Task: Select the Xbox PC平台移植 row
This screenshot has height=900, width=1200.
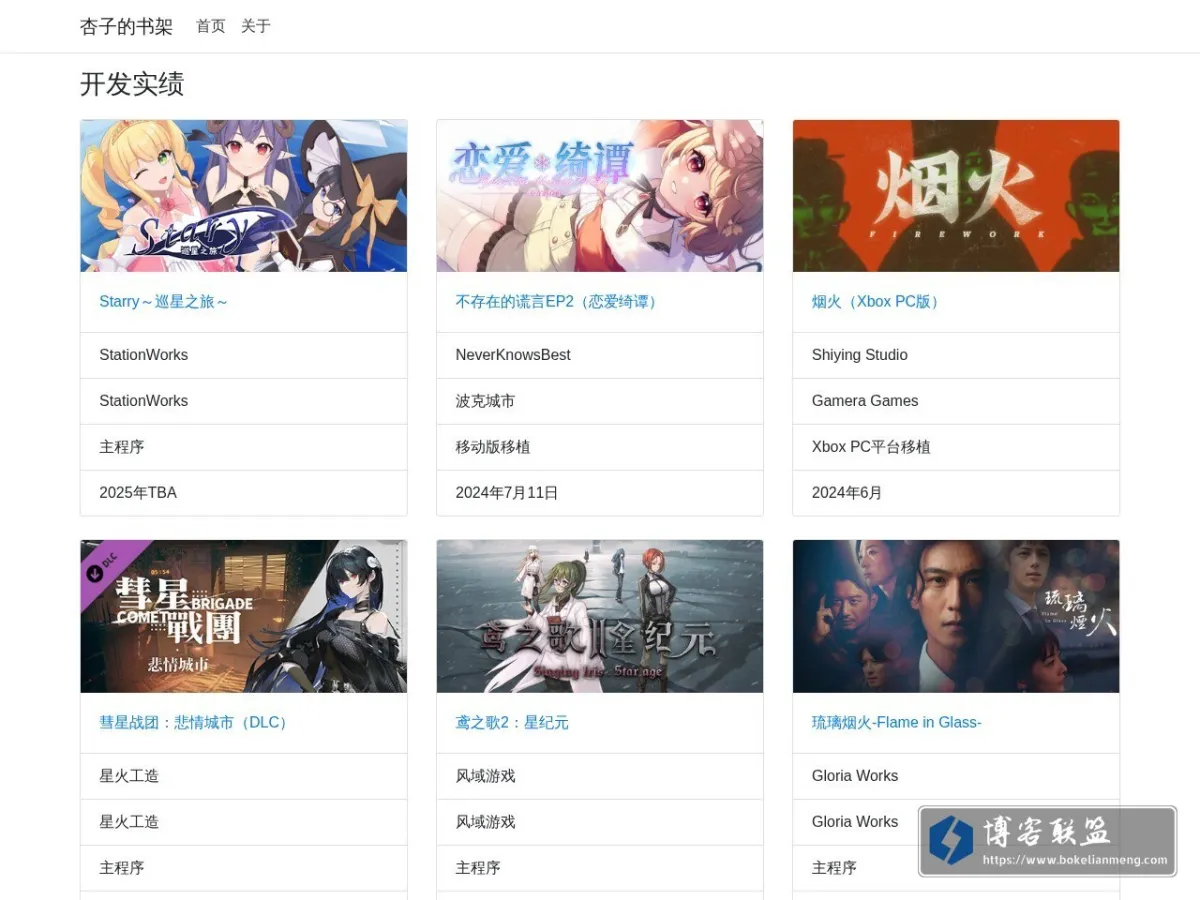Action: [956, 447]
